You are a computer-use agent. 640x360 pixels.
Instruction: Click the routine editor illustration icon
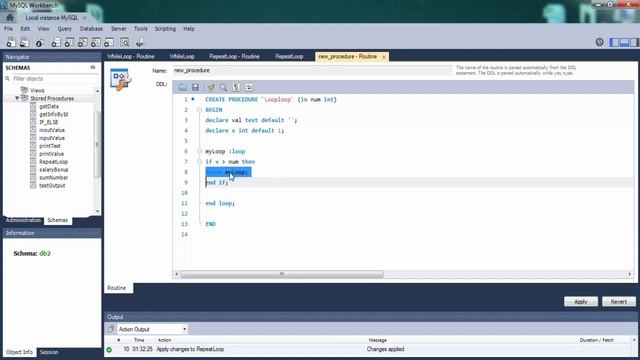120,79
